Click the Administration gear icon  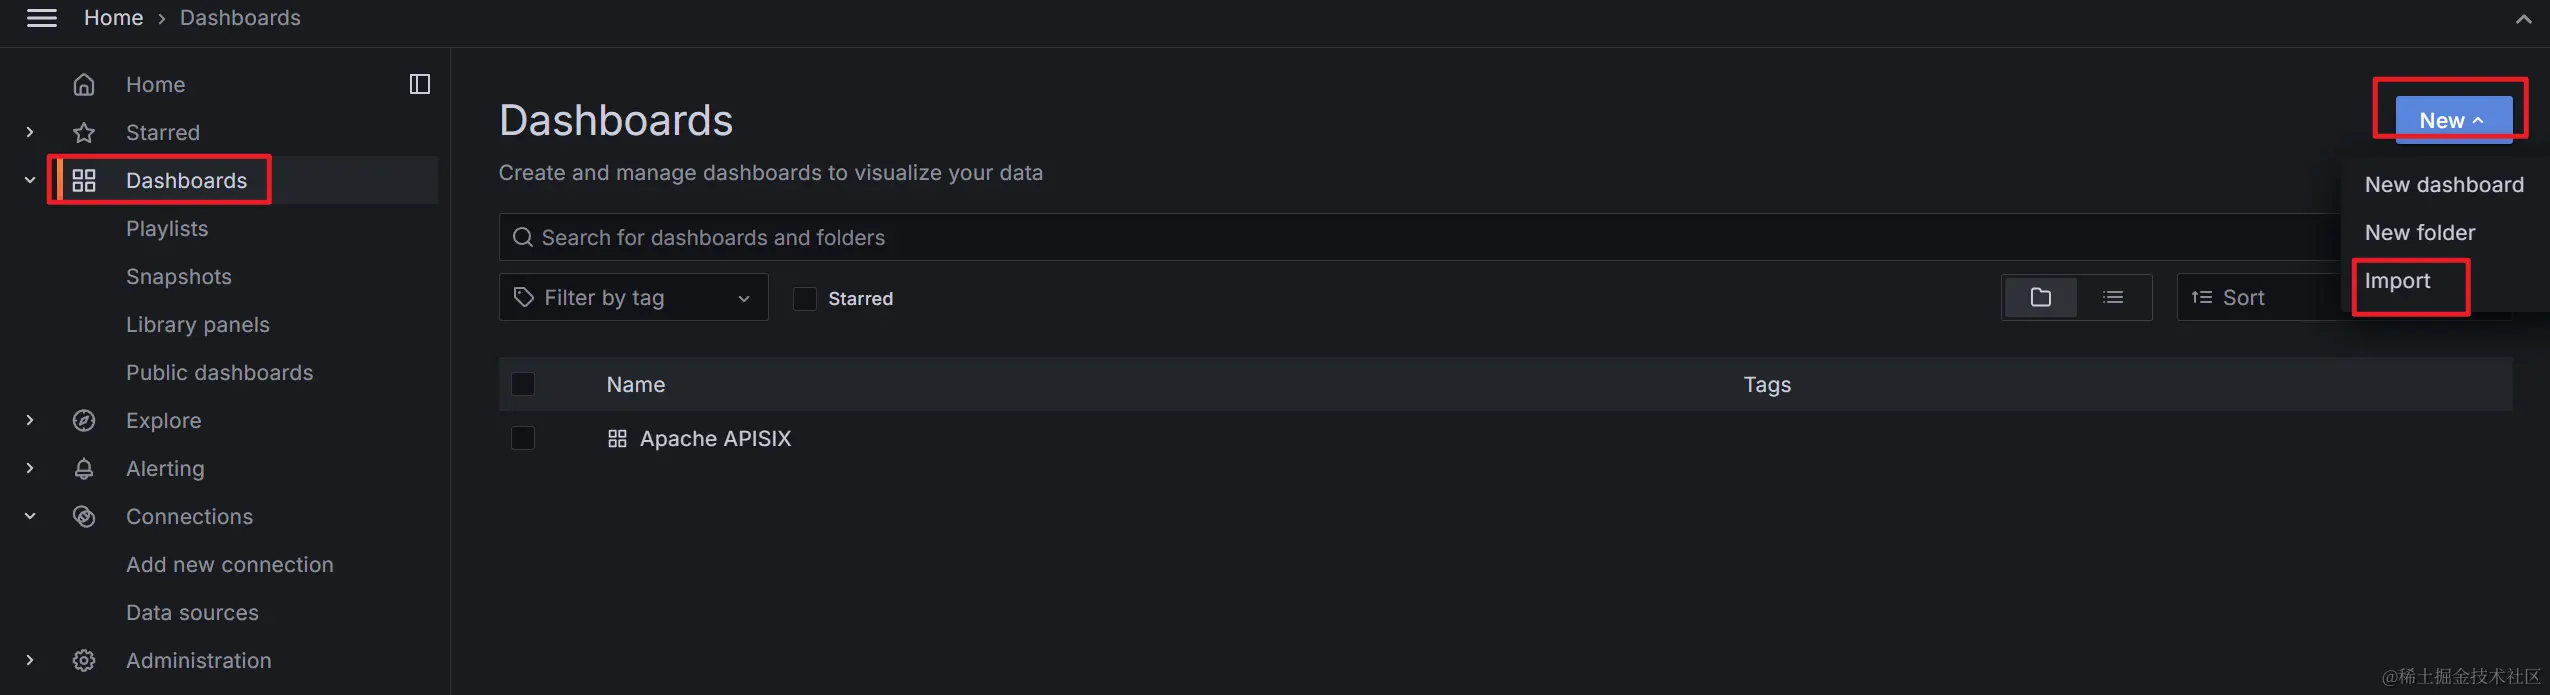84,661
